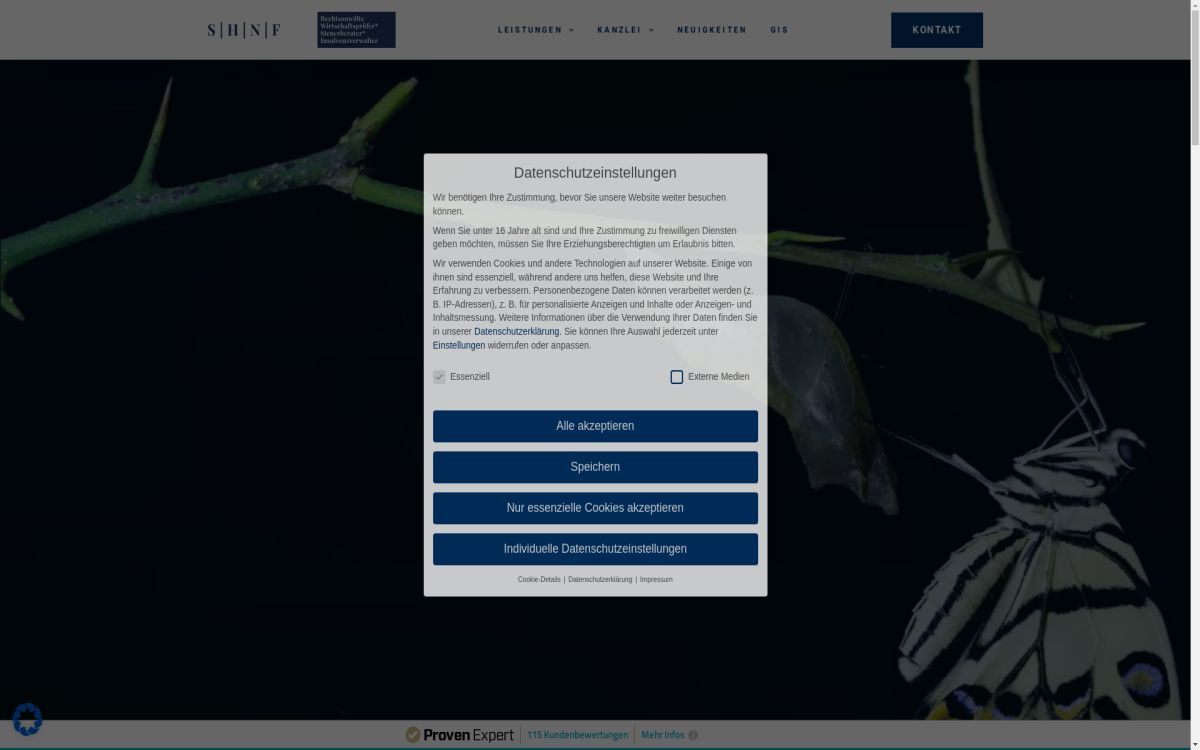Click the Einstellungen link in text
Image resolution: width=1200 pixels, height=750 pixels.
pyautogui.click(x=459, y=346)
